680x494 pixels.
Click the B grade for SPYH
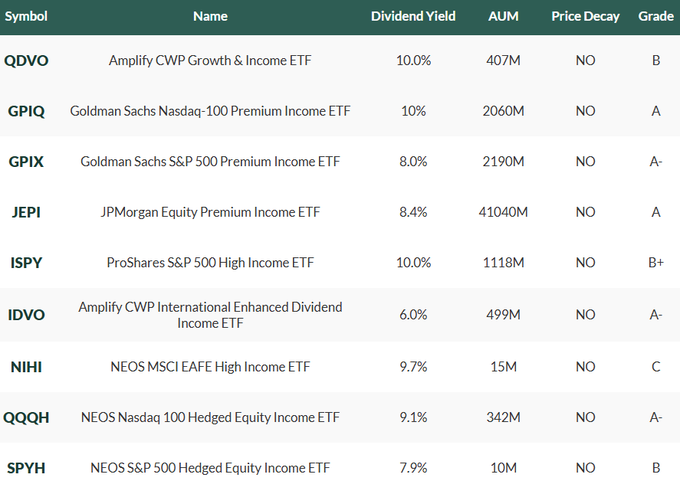(656, 468)
